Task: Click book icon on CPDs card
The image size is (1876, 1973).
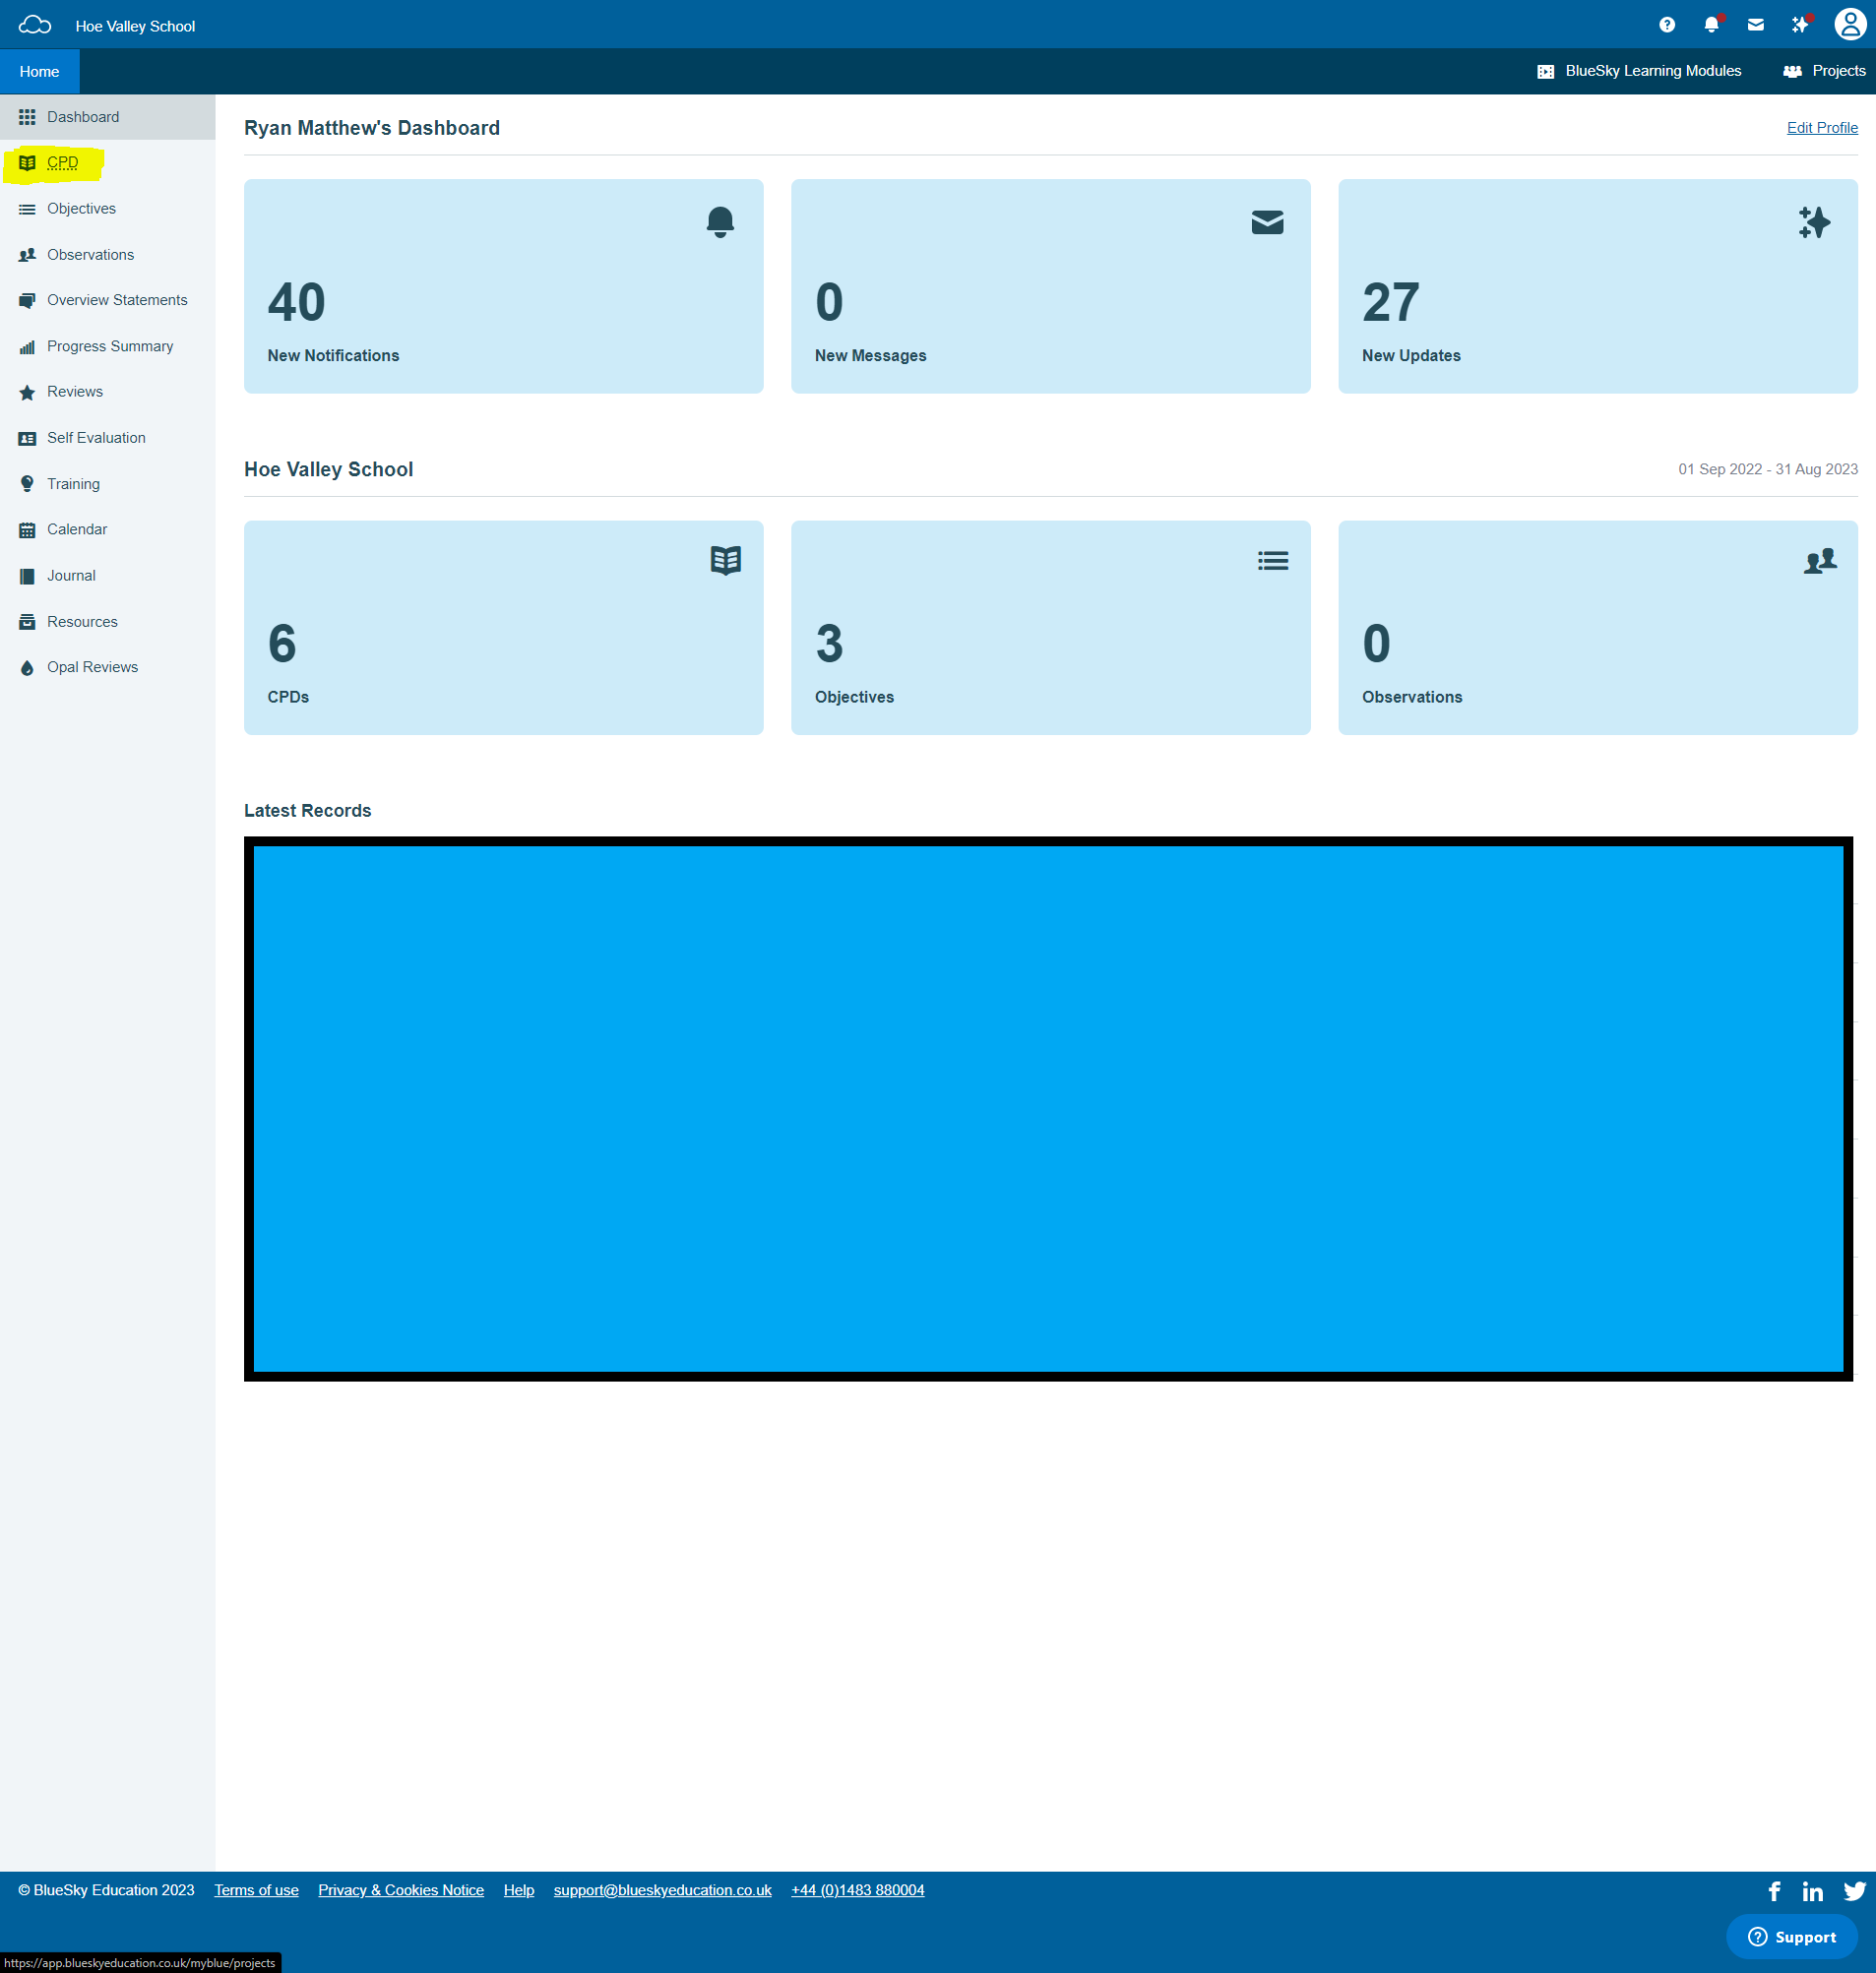Action: pyautogui.click(x=725, y=560)
